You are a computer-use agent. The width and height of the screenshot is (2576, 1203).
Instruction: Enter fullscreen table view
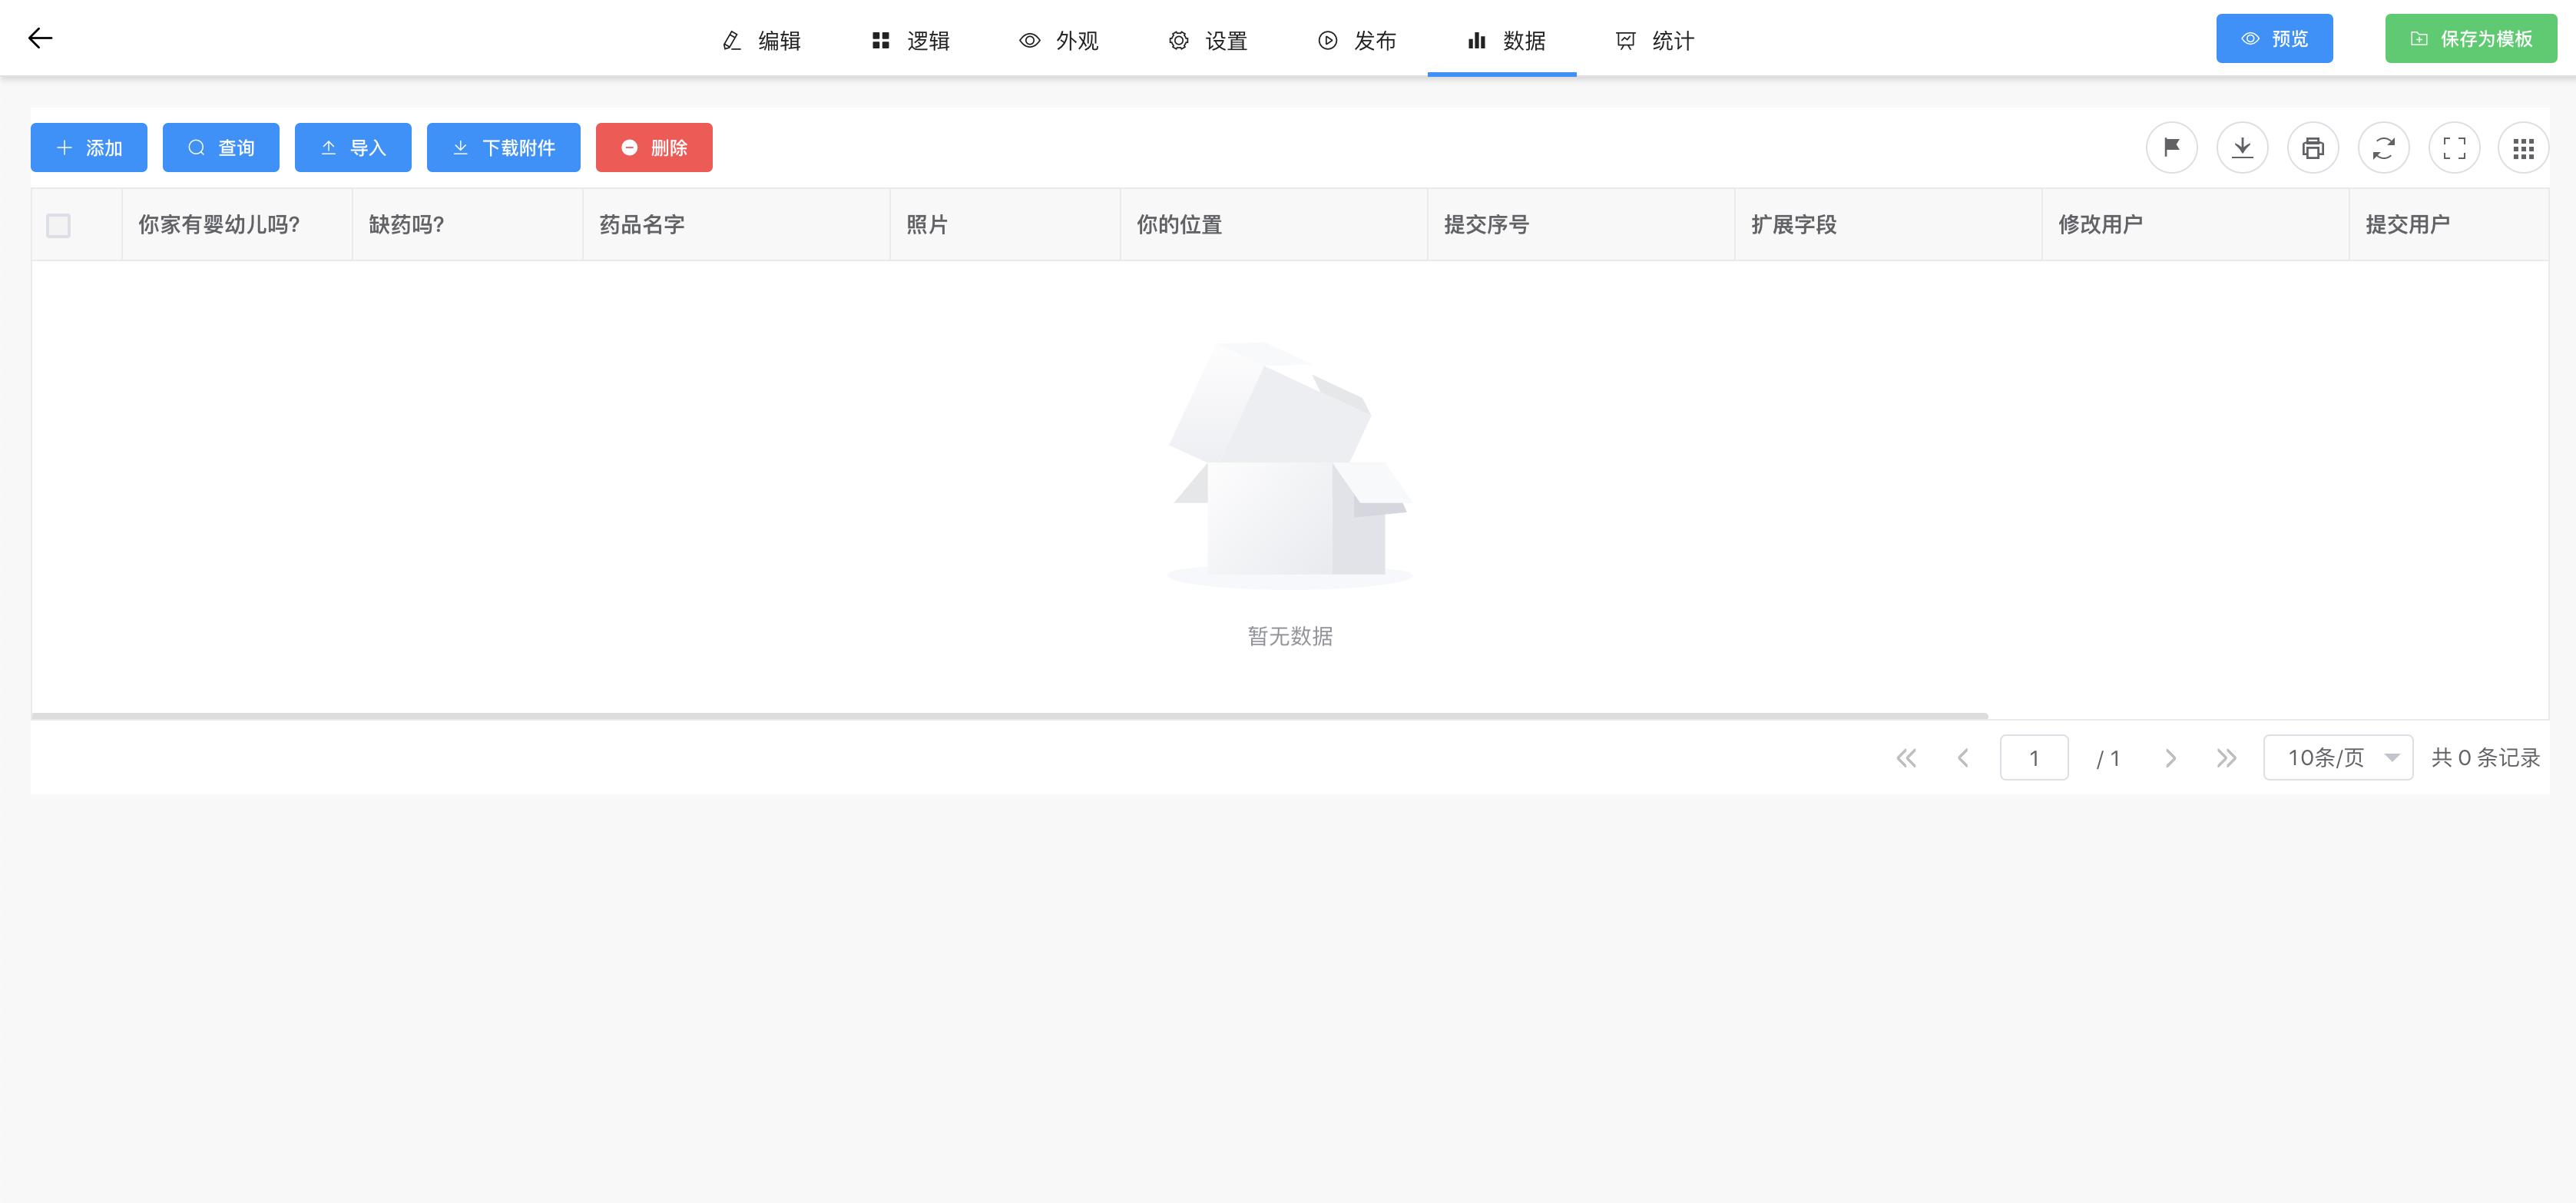(x=2454, y=147)
